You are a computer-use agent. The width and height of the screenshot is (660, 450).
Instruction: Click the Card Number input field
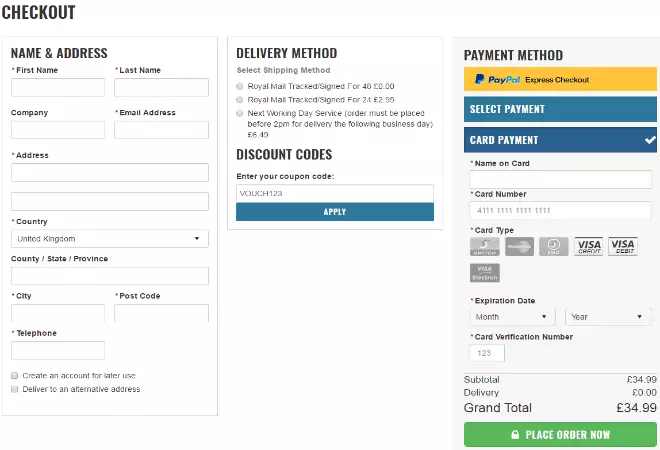coord(560,210)
